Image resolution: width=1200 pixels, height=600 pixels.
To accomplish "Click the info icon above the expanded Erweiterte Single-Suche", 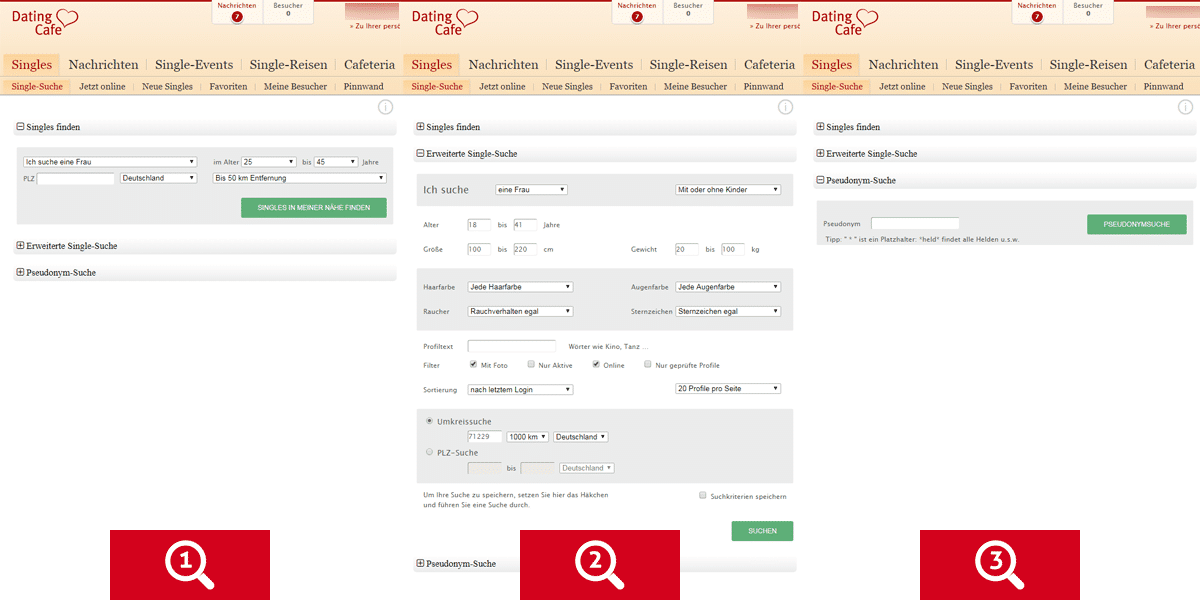I will pyautogui.click(x=785, y=107).
